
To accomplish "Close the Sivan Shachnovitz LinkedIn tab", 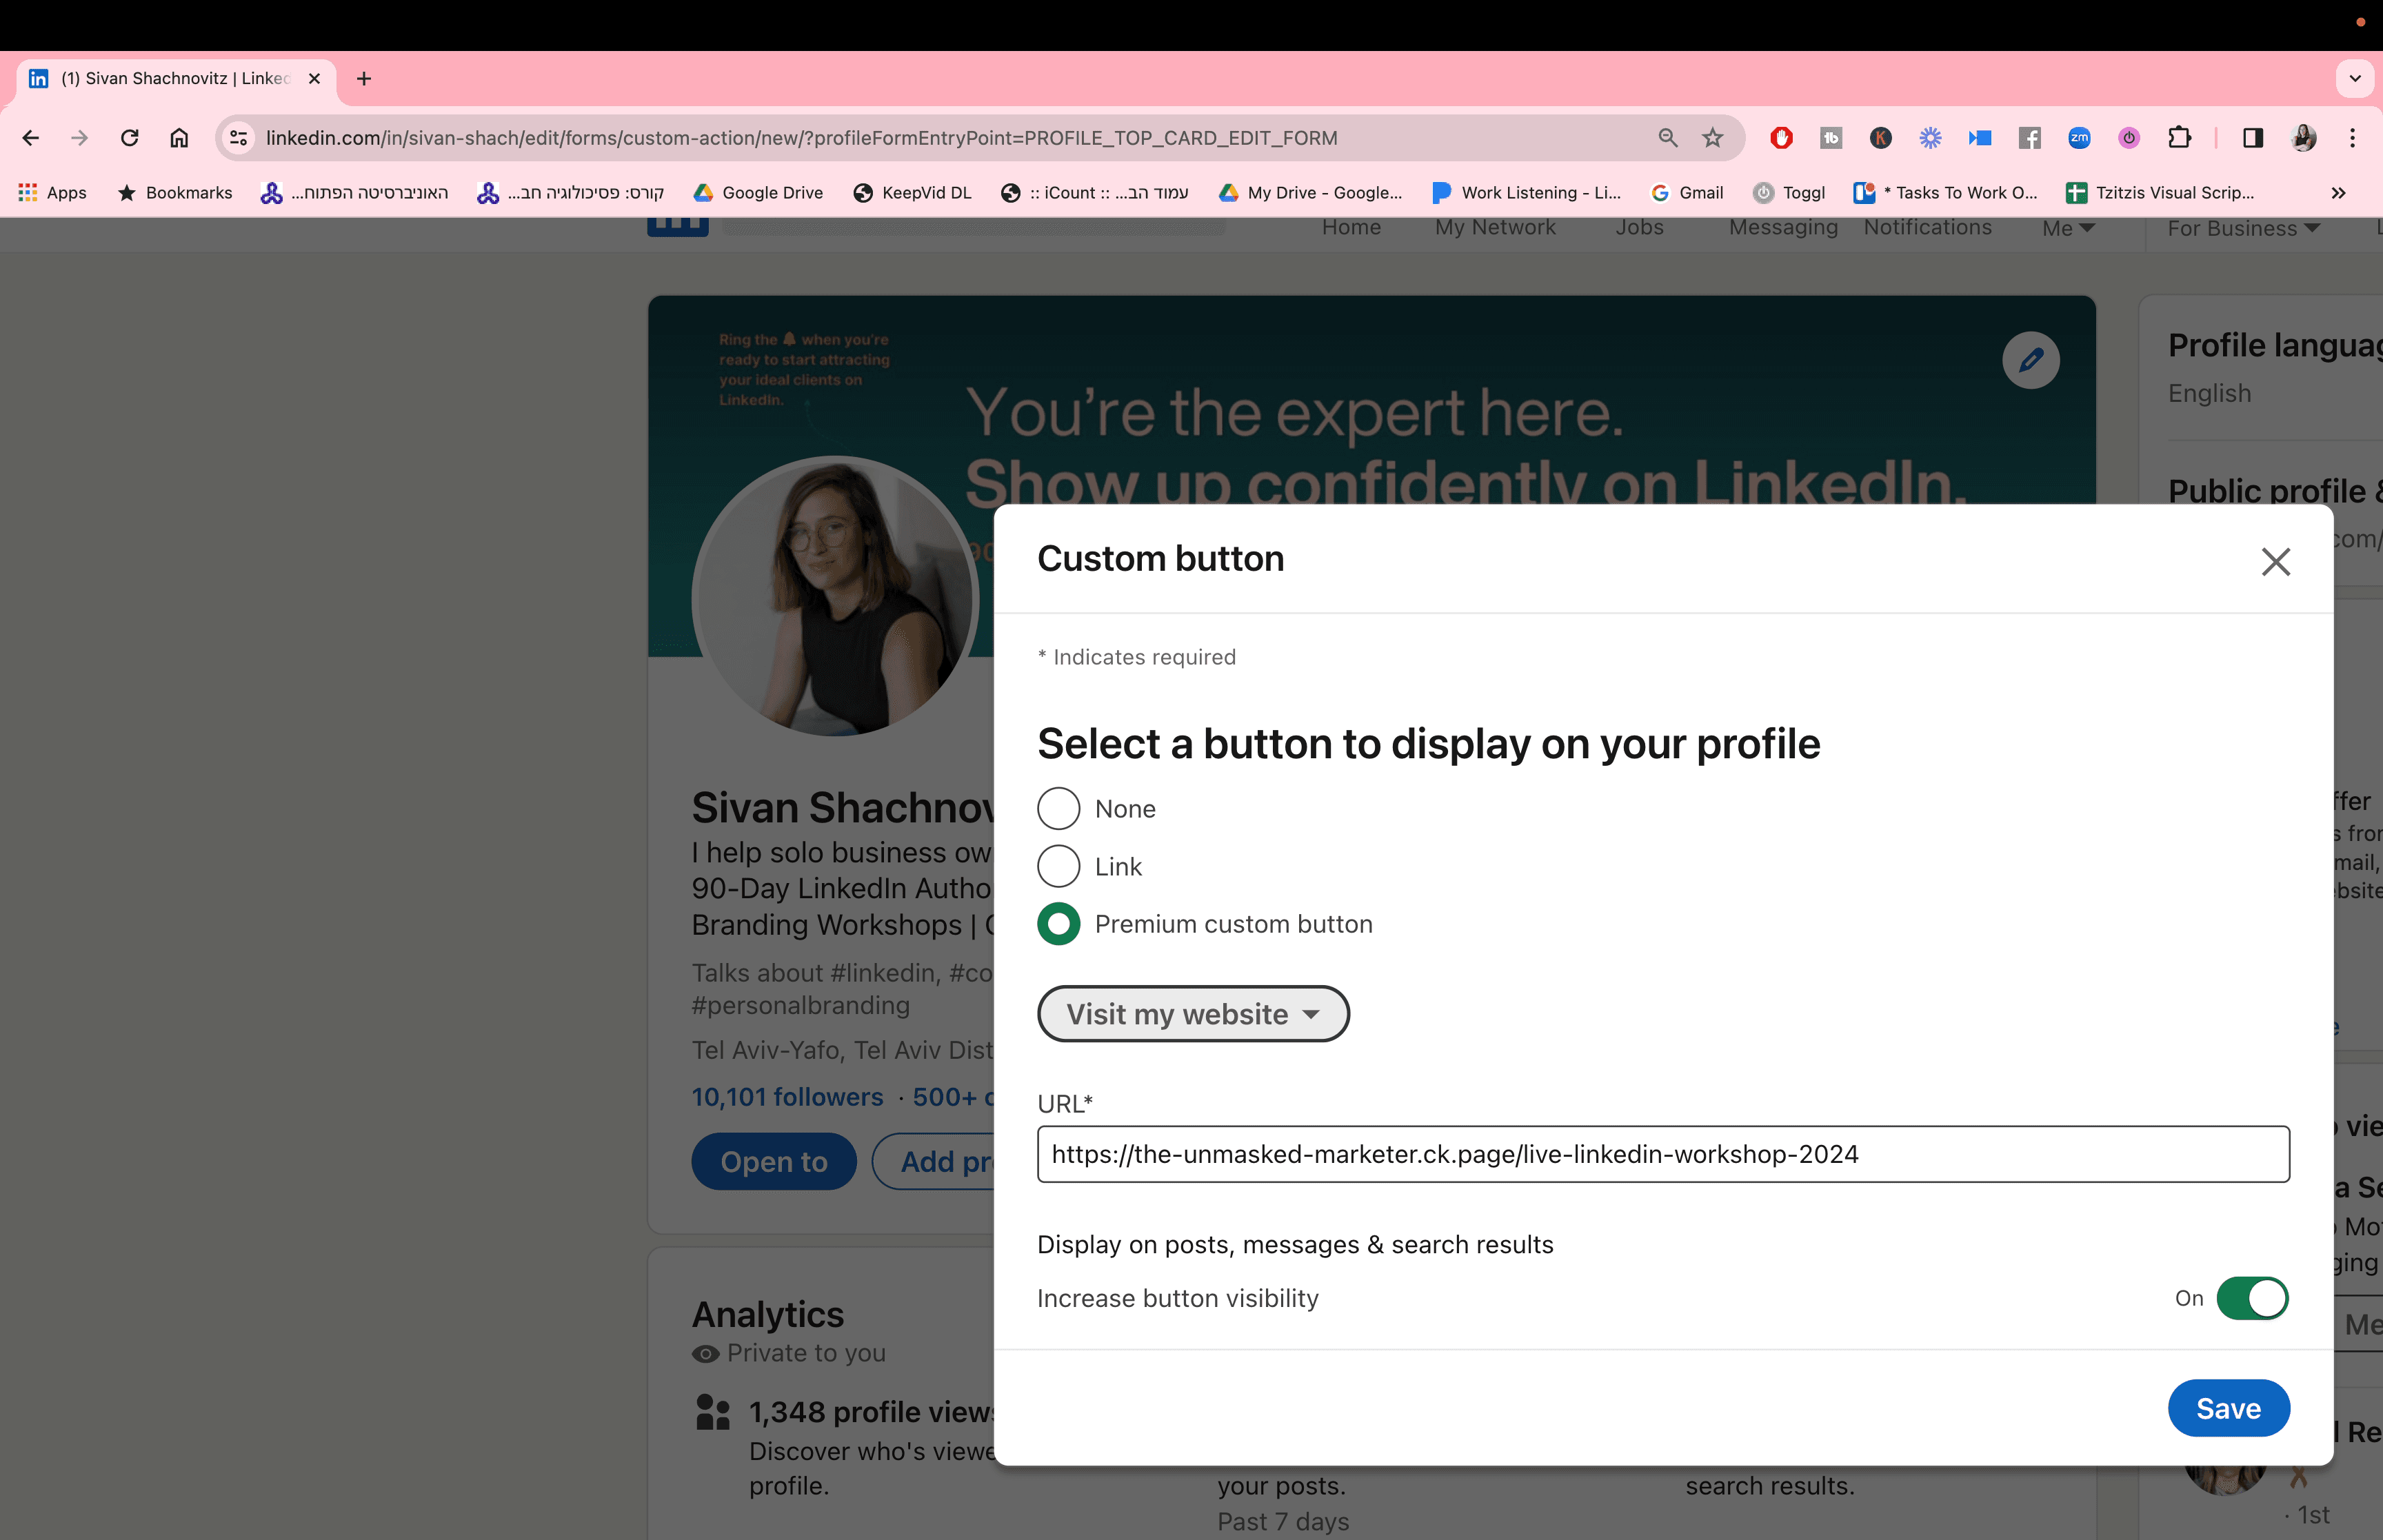I will (x=314, y=79).
